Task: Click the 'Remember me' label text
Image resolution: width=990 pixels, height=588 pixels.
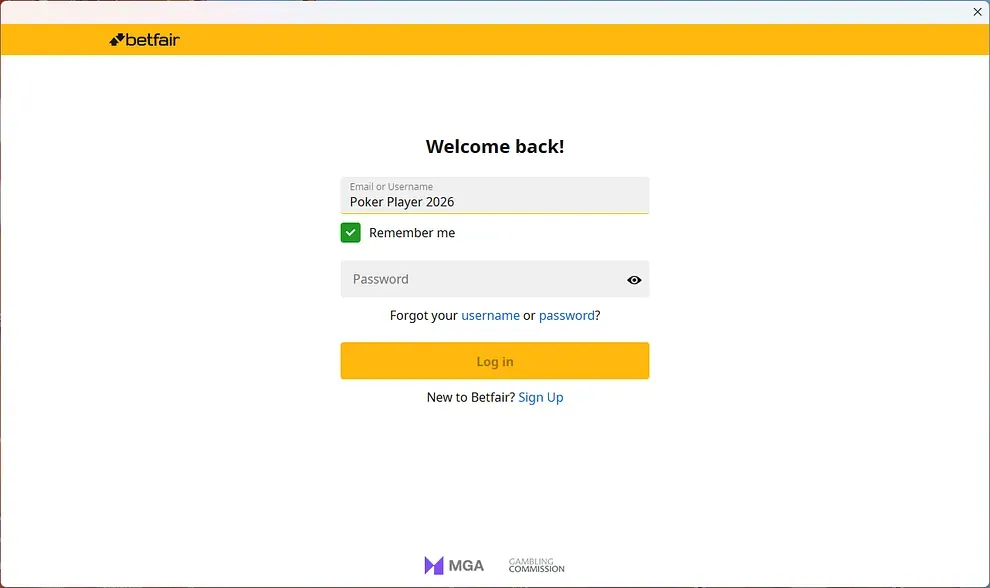Action: [412, 232]
